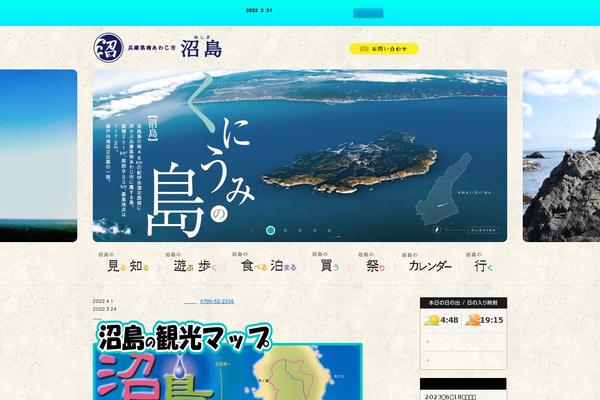600x400 pixels.
Task: Click the 兵庫県南あわじ市 header text
Action: (x=152, y=48)
